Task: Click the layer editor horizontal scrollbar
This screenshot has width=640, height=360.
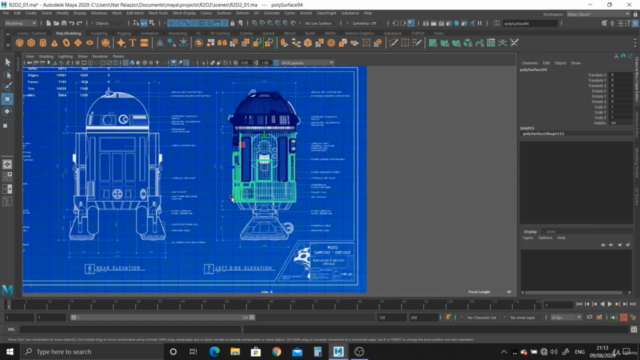Action: click(573, 292)
